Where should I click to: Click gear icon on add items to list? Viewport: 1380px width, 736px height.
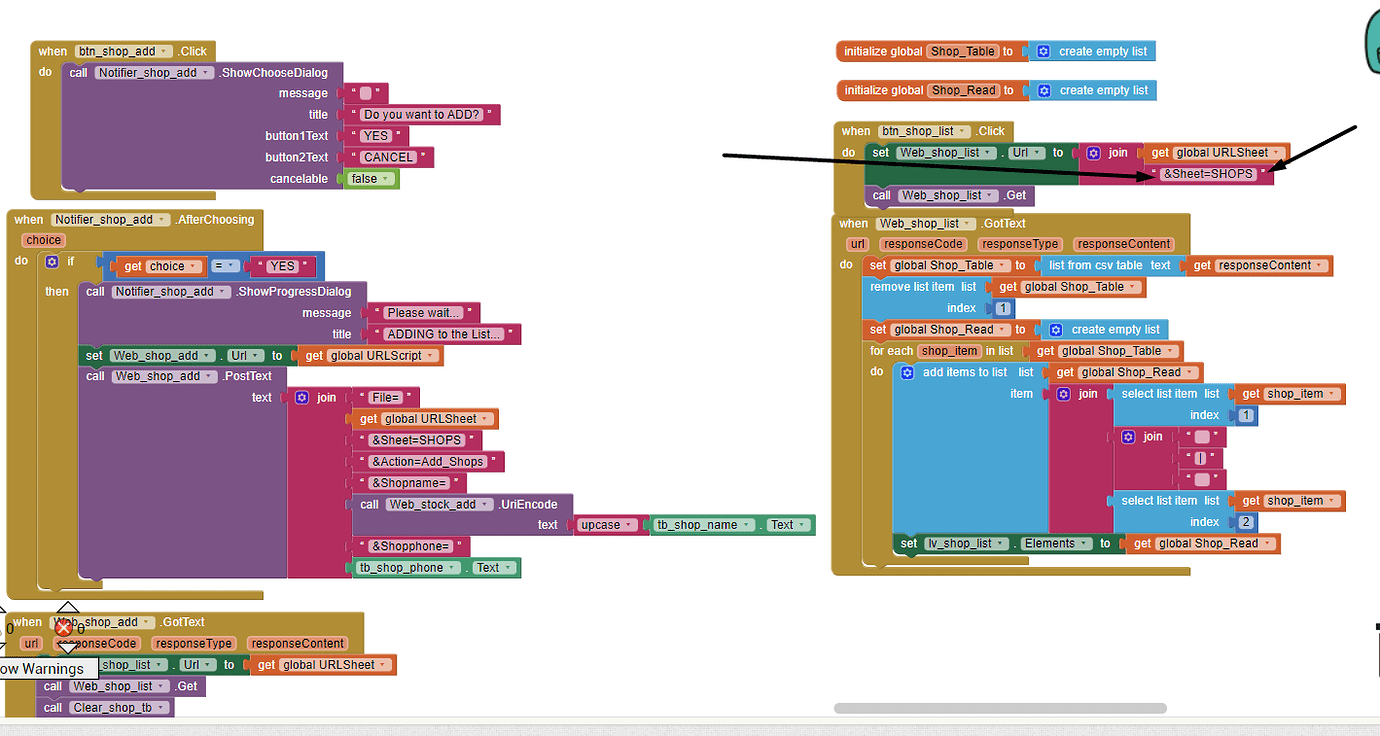[907, 372]
